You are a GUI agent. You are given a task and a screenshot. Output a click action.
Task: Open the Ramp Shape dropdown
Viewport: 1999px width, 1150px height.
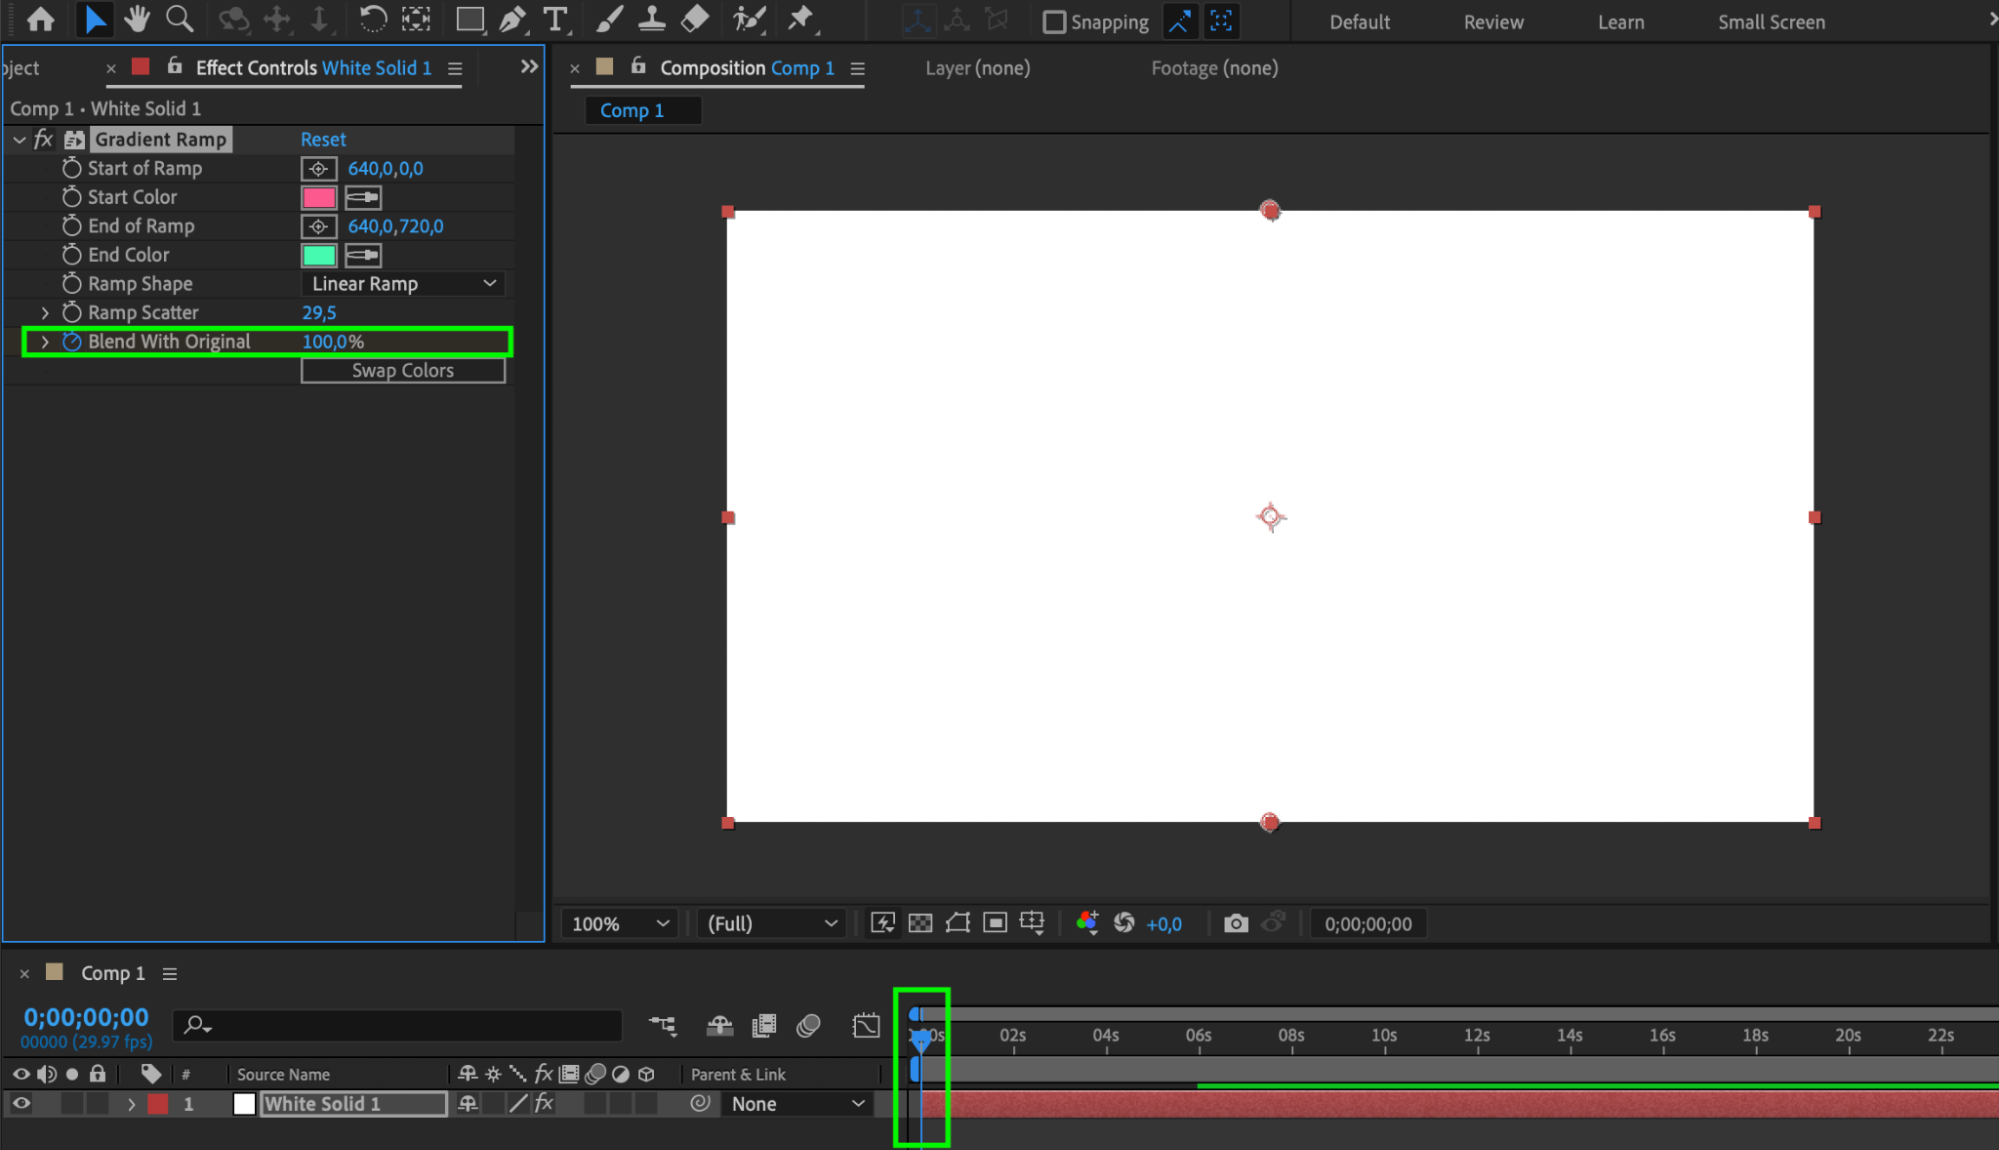click(403, 284)
